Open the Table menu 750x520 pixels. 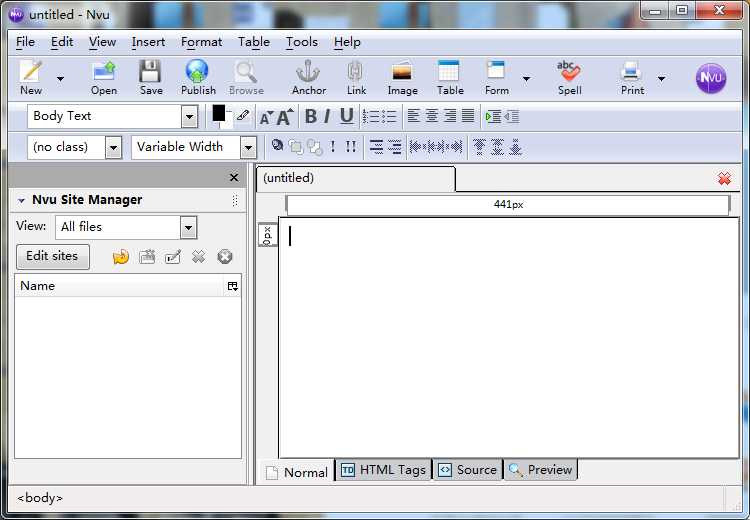[x=254, y=42]
